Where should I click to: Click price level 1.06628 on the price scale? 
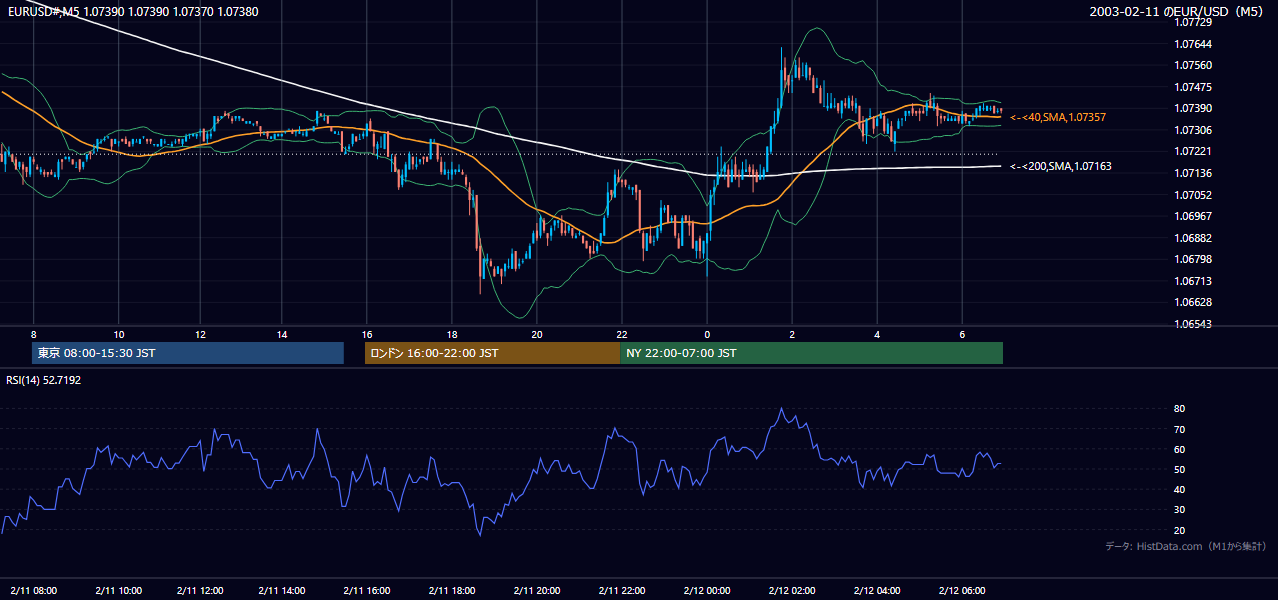1193,302
